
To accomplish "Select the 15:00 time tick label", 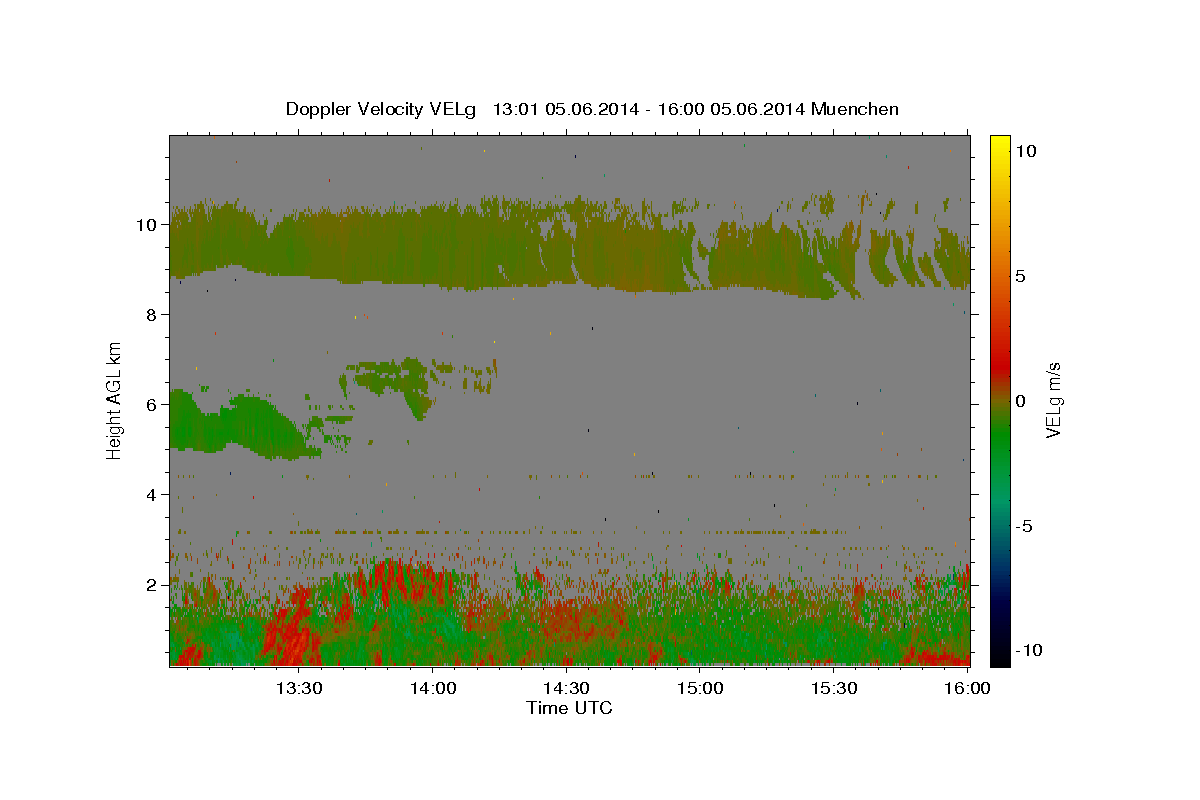I will coord(700,688).
